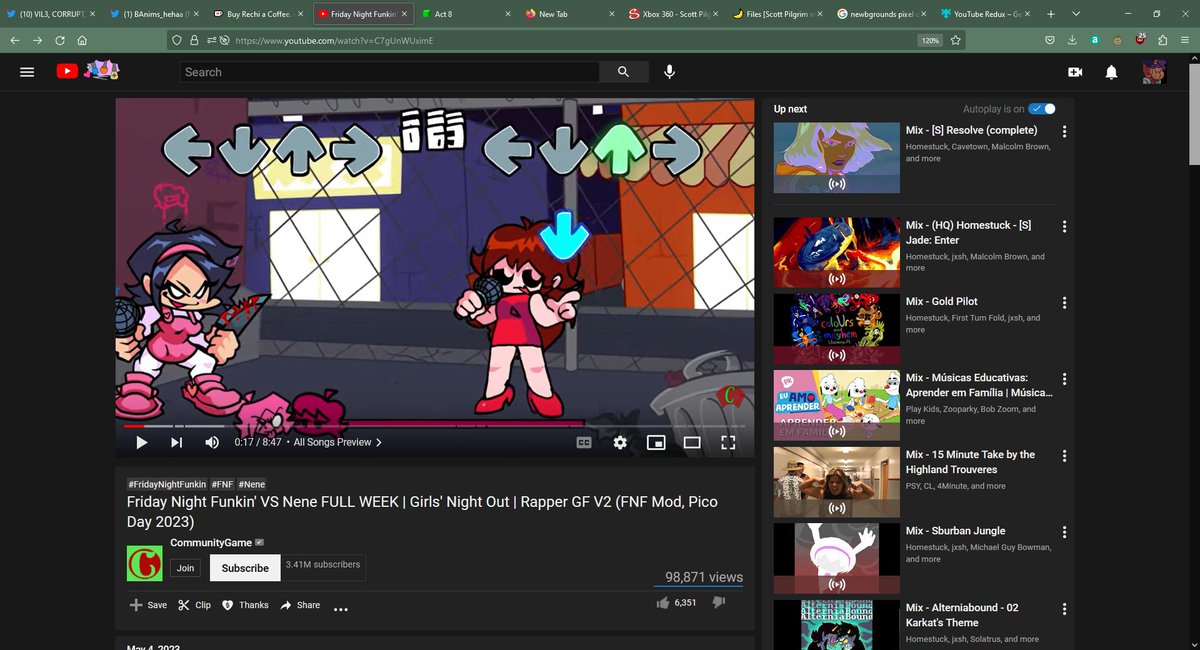Screen dimensions: 1200x650
Task: Open CommunityGame channel name link
Action: 211,542
